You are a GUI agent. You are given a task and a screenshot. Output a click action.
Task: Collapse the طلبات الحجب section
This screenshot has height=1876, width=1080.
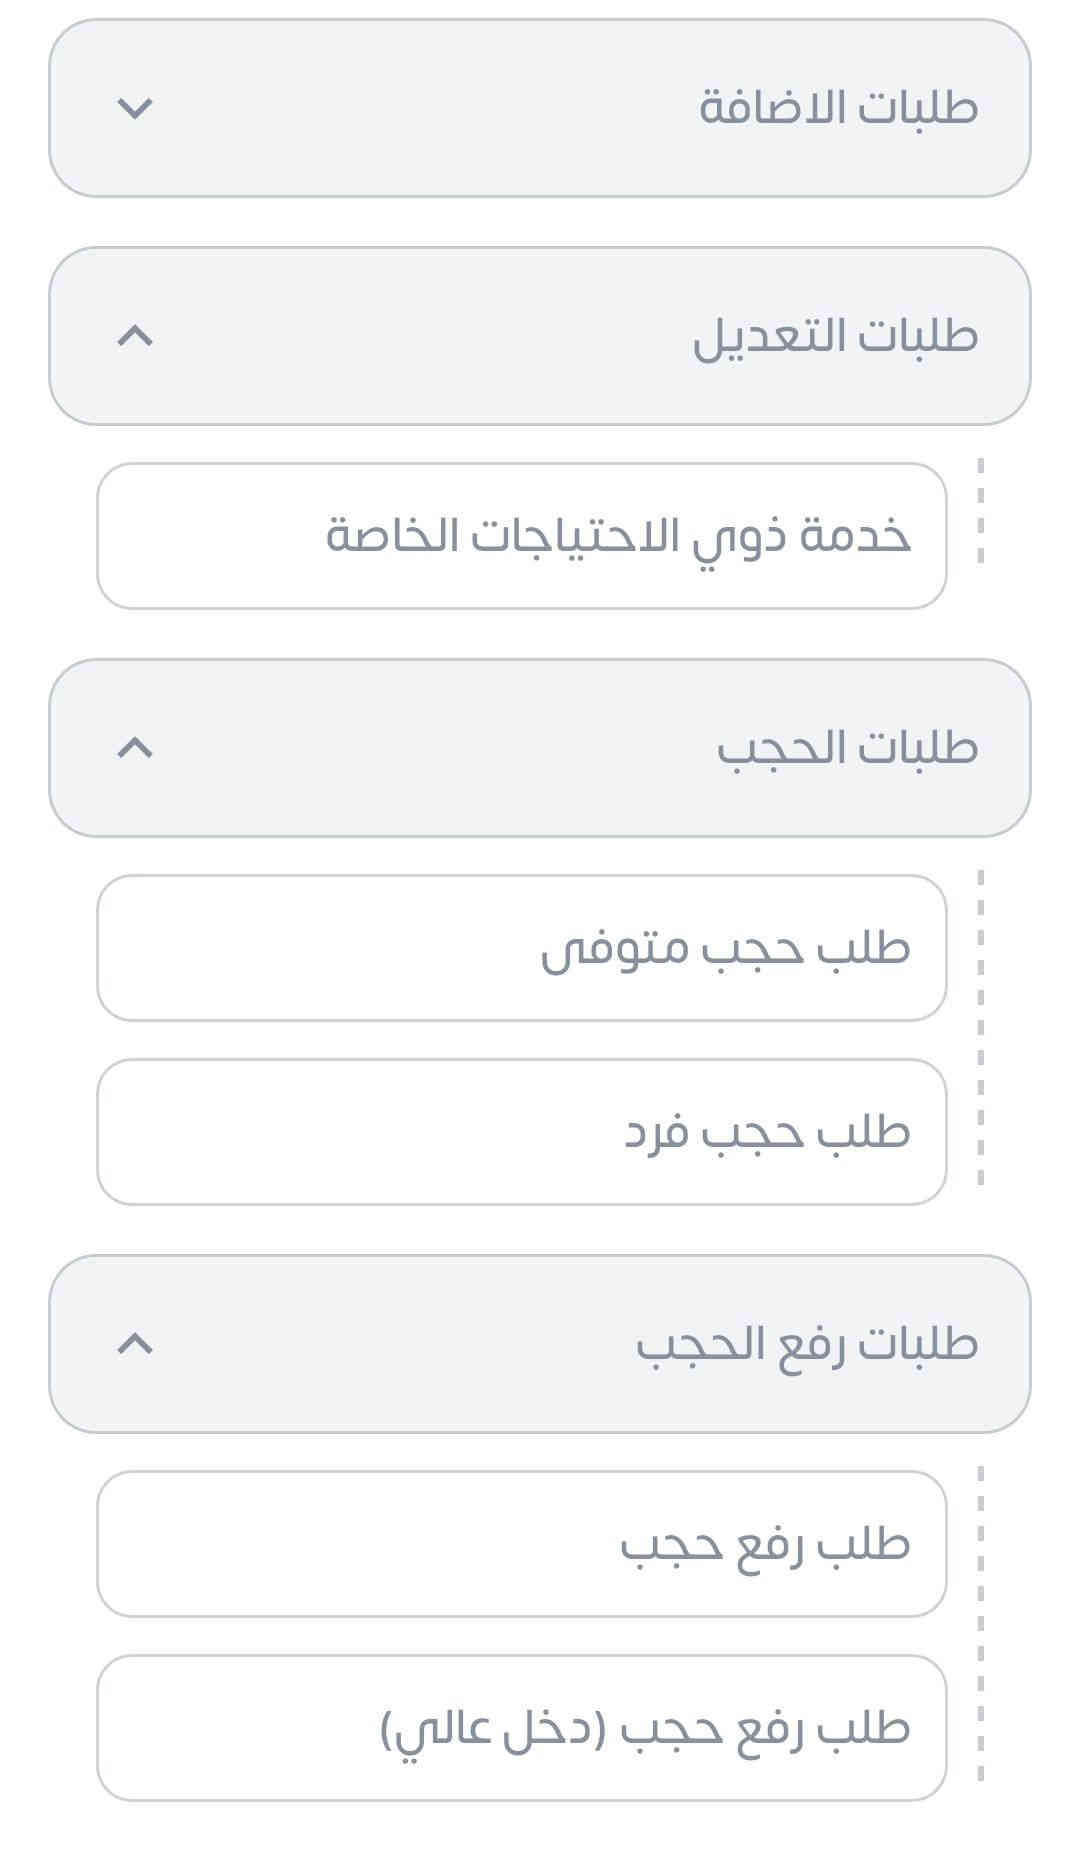[x=540, y=748]
